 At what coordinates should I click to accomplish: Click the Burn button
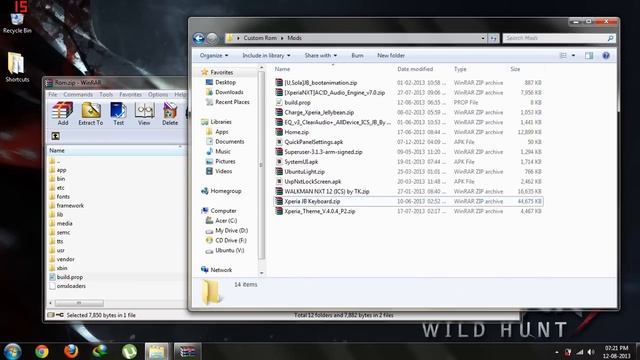(x=357, y=56)
